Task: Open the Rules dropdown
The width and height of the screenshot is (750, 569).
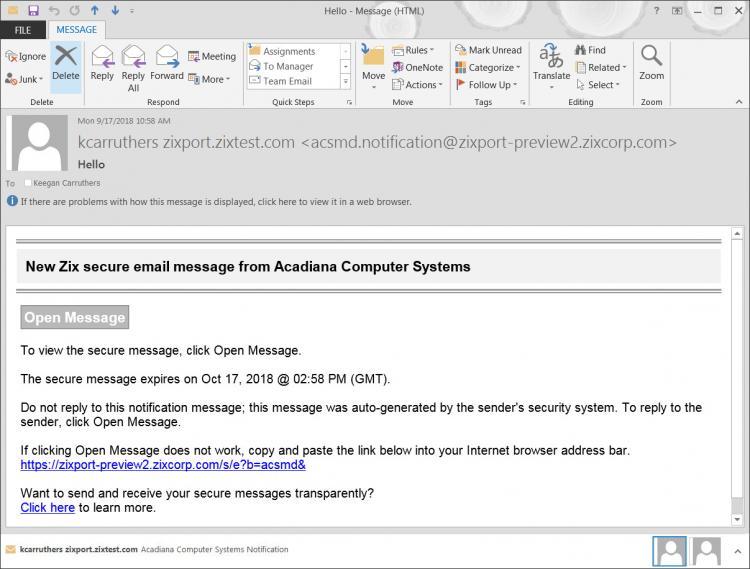Action: [413, 50]
